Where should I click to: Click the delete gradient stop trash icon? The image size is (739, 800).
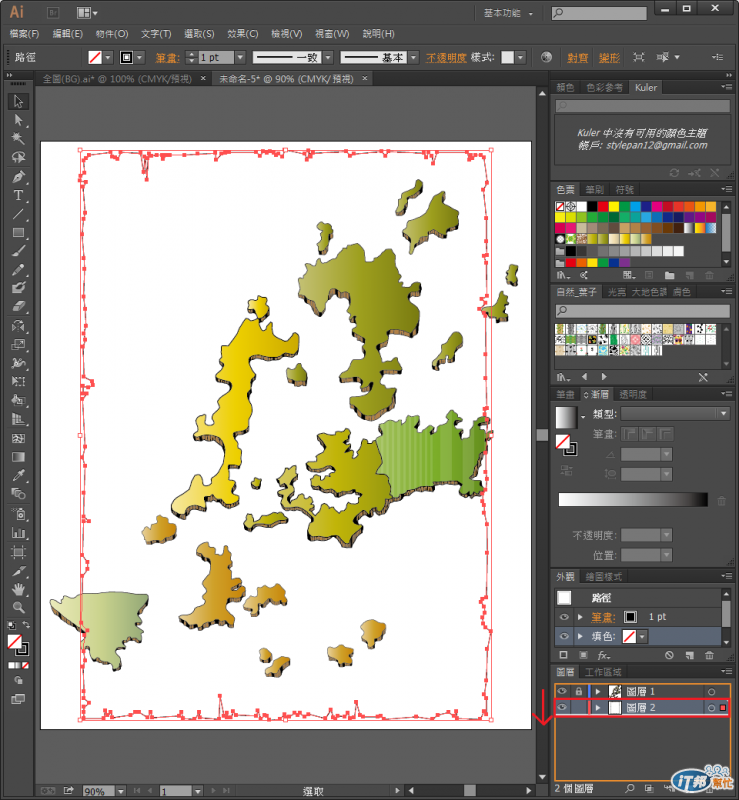(721, 501)
